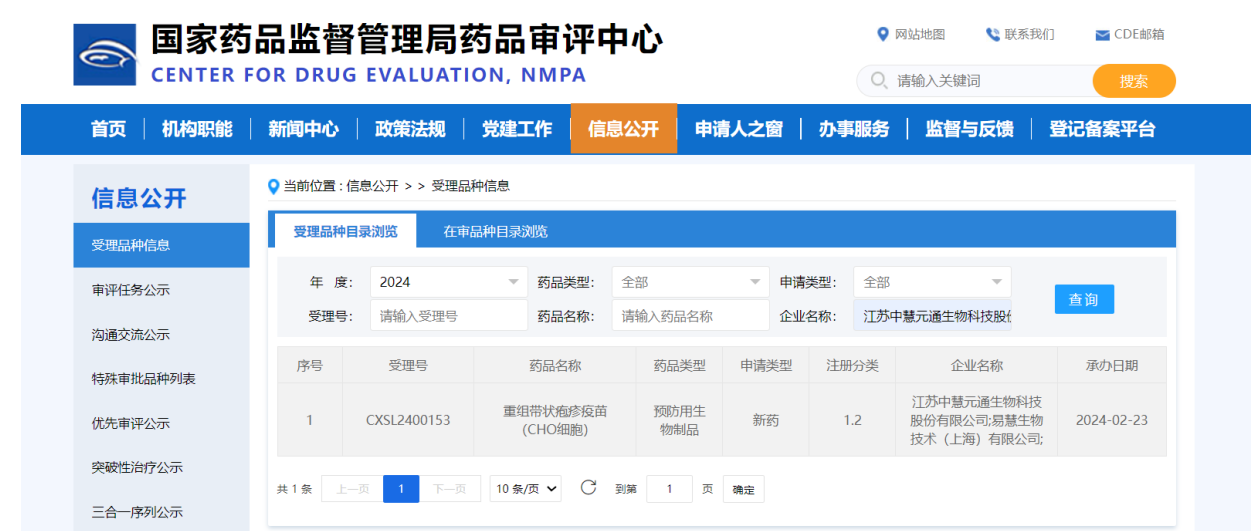1257x531 pixels.
Task: Open 优先审评公示 in sidebar
Action: tap(161, 423)
